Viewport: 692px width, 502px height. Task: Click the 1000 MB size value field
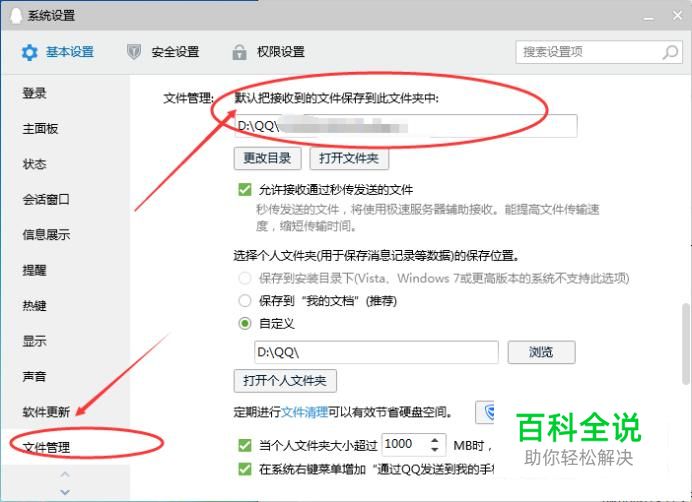click(405, 444)
